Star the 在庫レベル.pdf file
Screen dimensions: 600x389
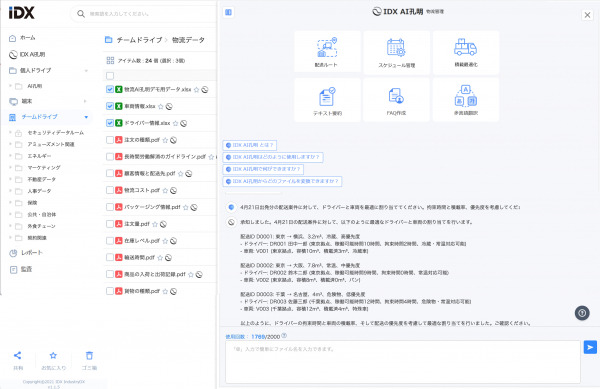coord(165,241)
